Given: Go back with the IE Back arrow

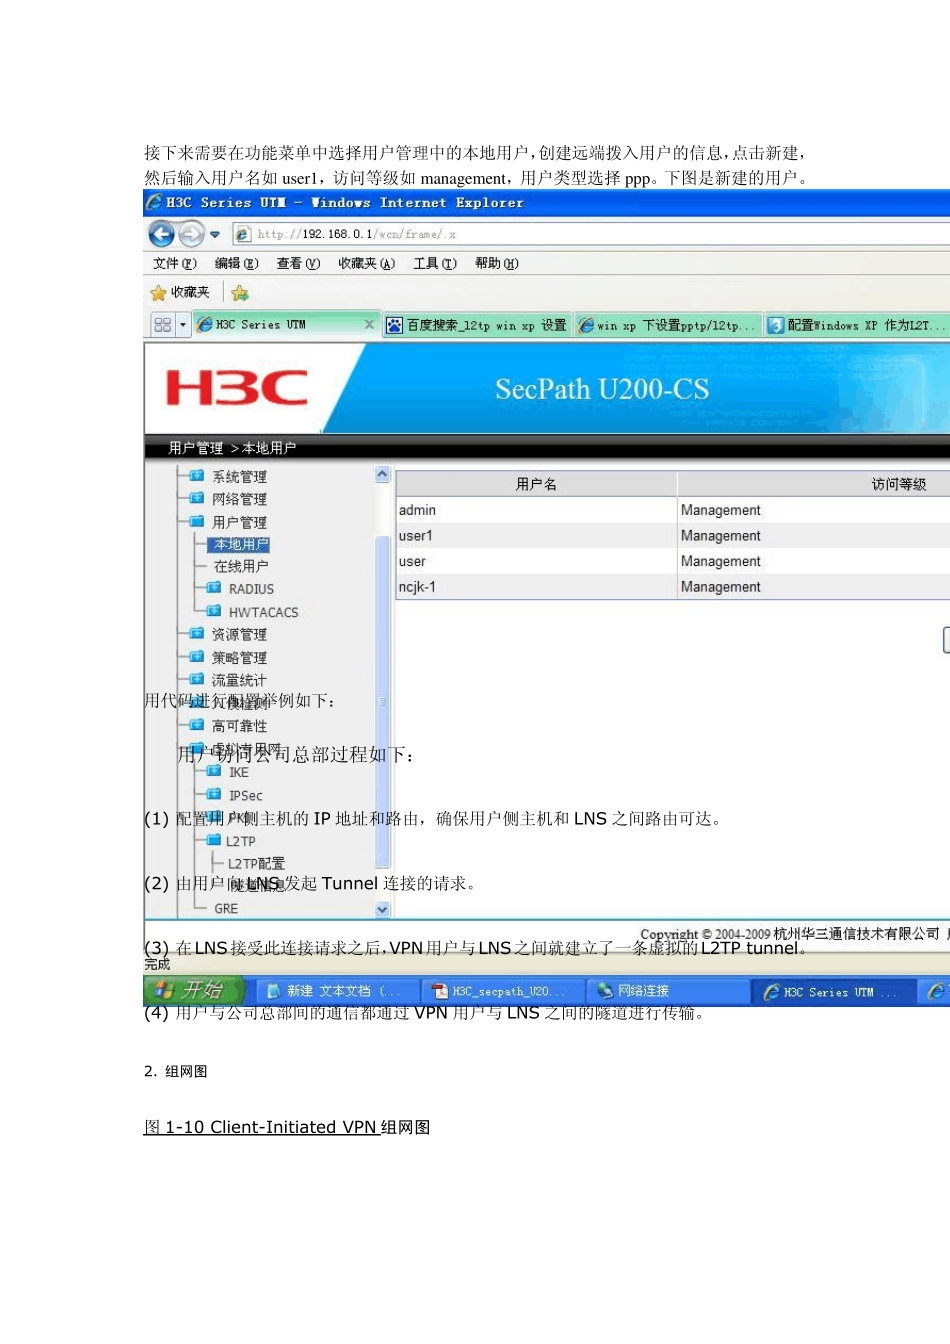Looking at the screenshot, I should point(161,234).
